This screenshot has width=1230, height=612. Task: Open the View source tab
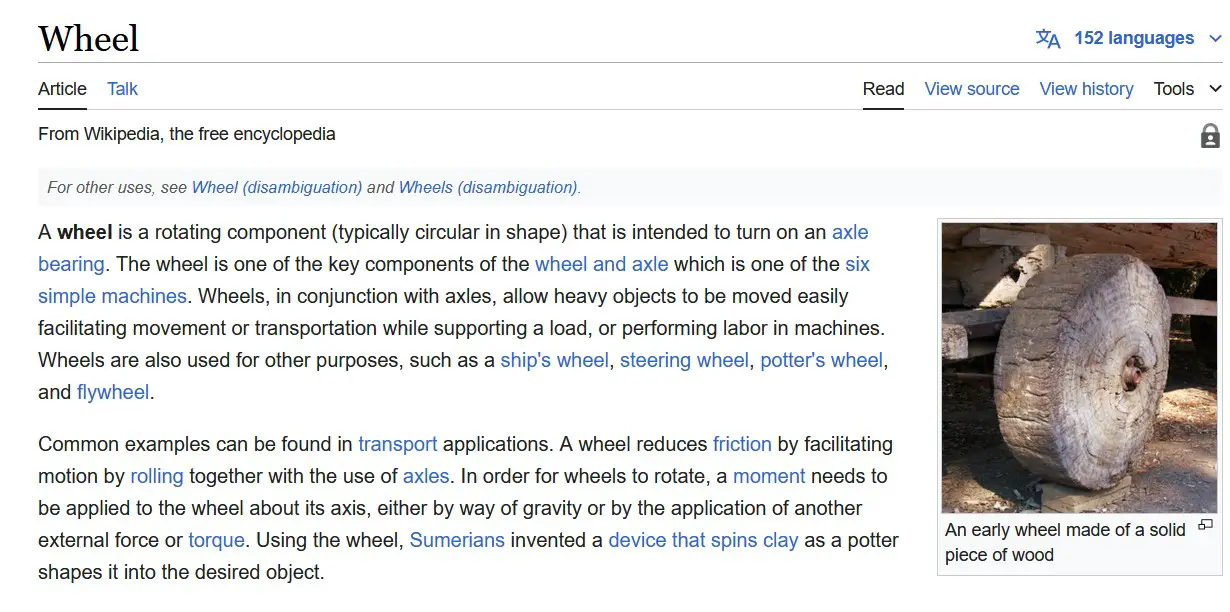coord(972,89)
